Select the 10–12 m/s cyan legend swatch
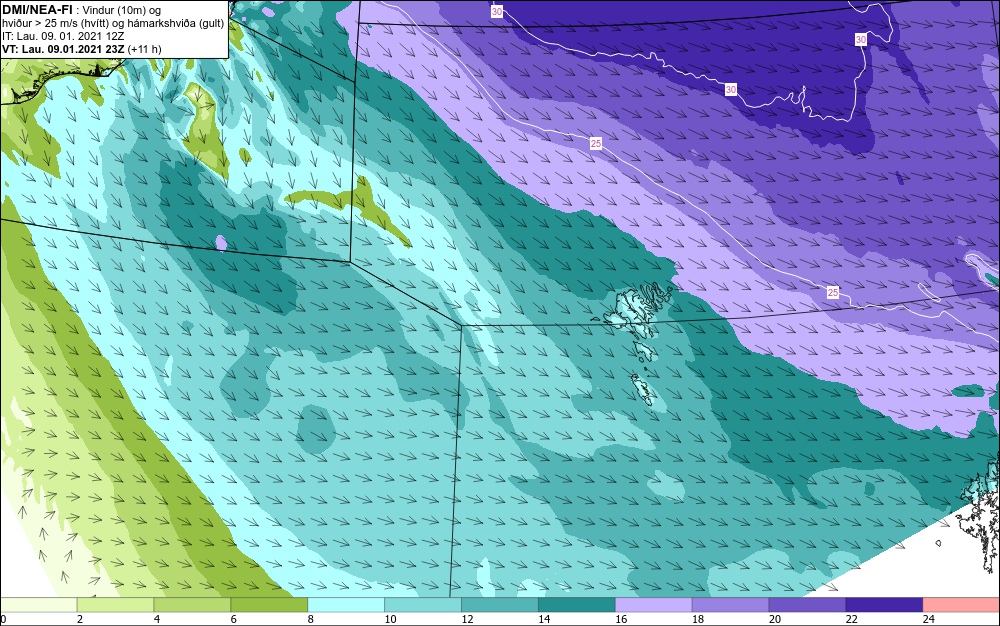1000x626 pixels. coord(423,605)
